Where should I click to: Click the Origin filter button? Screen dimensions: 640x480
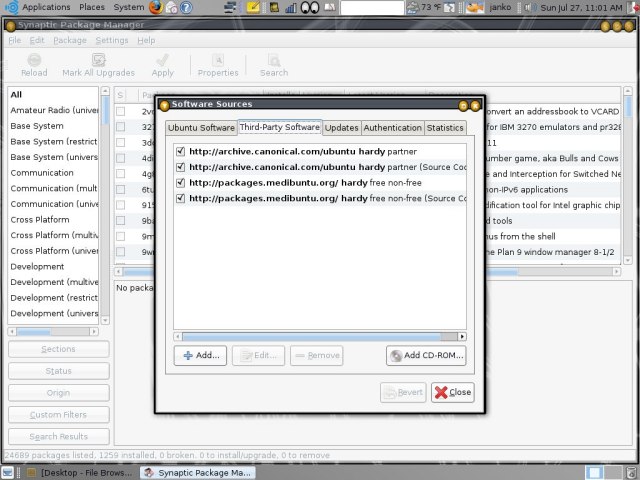(59, 393)
